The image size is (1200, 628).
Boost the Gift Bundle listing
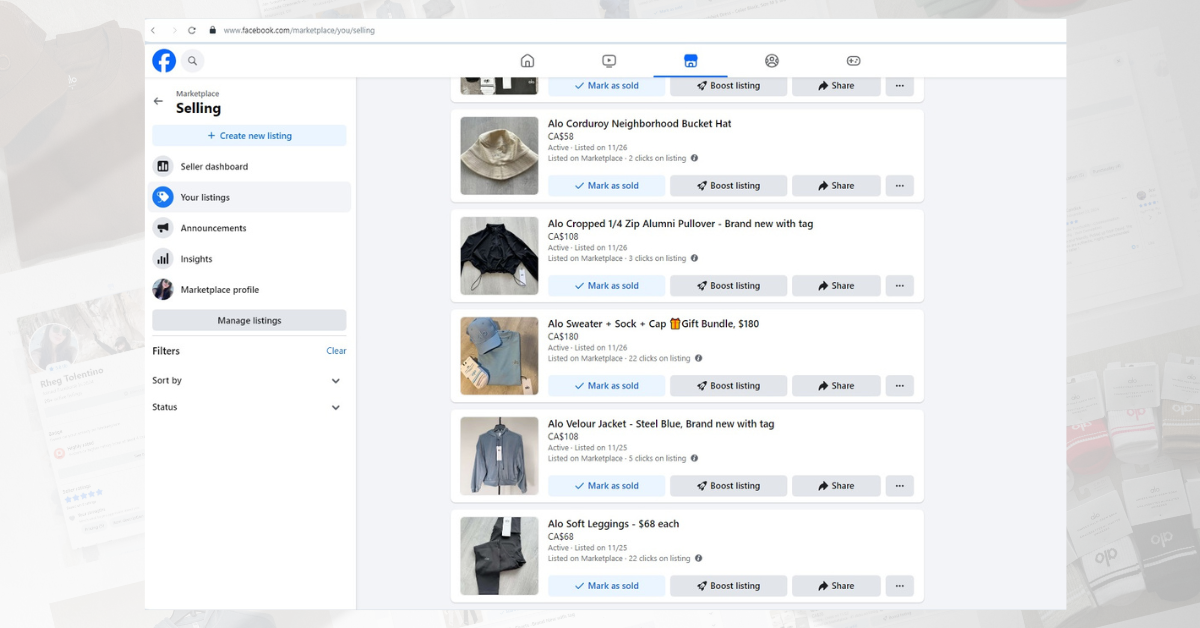pos(728,386)
